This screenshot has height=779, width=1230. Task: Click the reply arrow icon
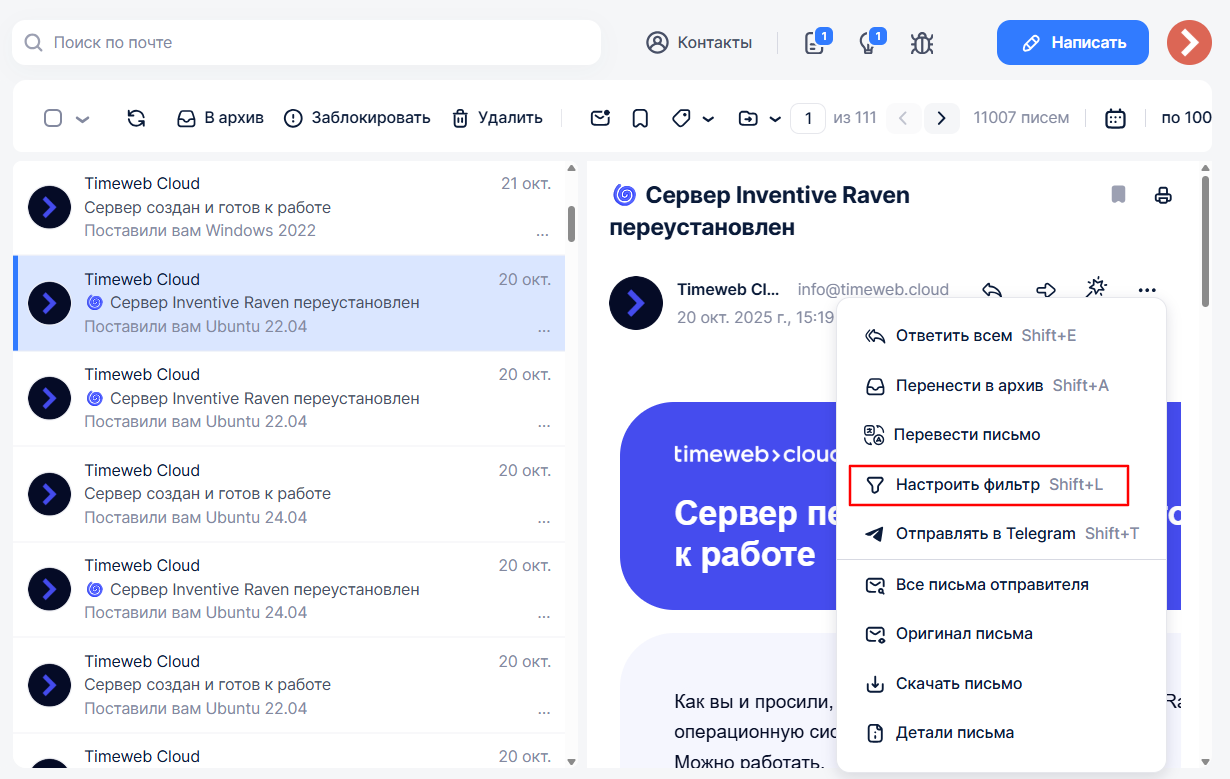(x=992, y=290)
